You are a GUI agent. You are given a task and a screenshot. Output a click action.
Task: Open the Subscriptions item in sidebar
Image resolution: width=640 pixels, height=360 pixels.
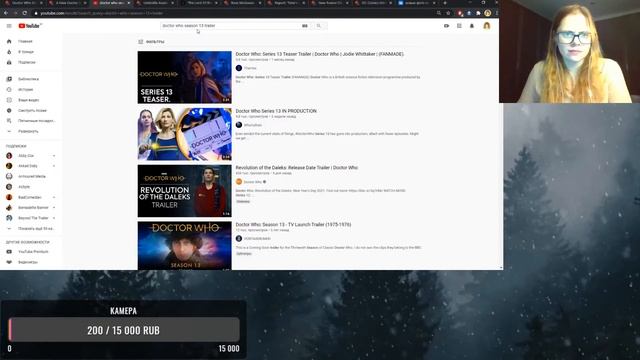(32, 62)
